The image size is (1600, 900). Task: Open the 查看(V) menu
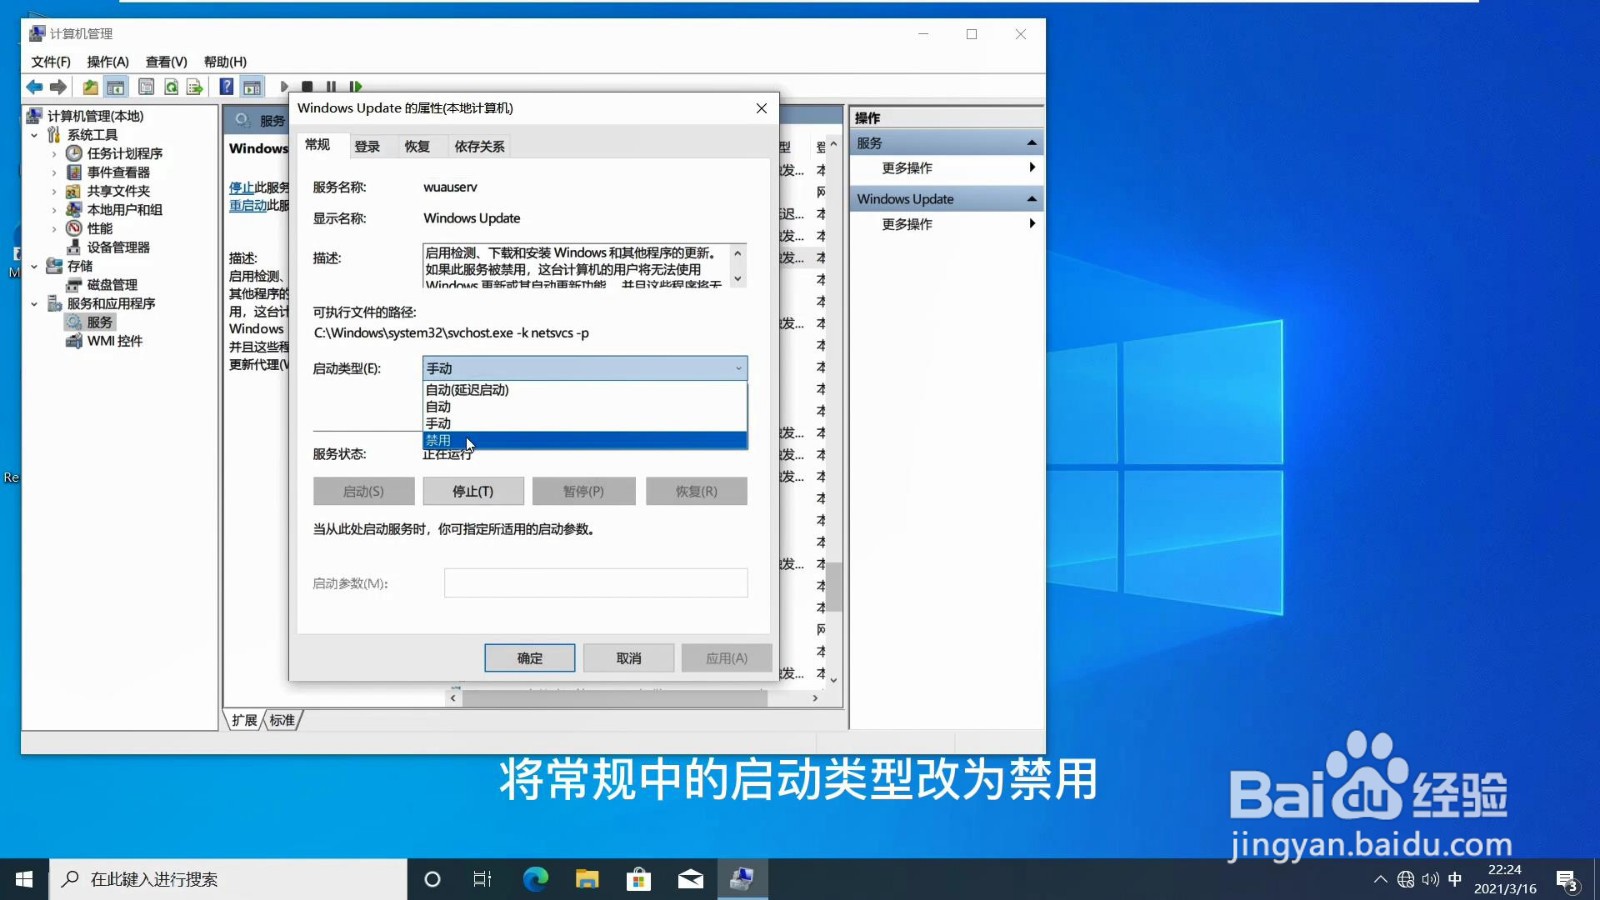167,62
